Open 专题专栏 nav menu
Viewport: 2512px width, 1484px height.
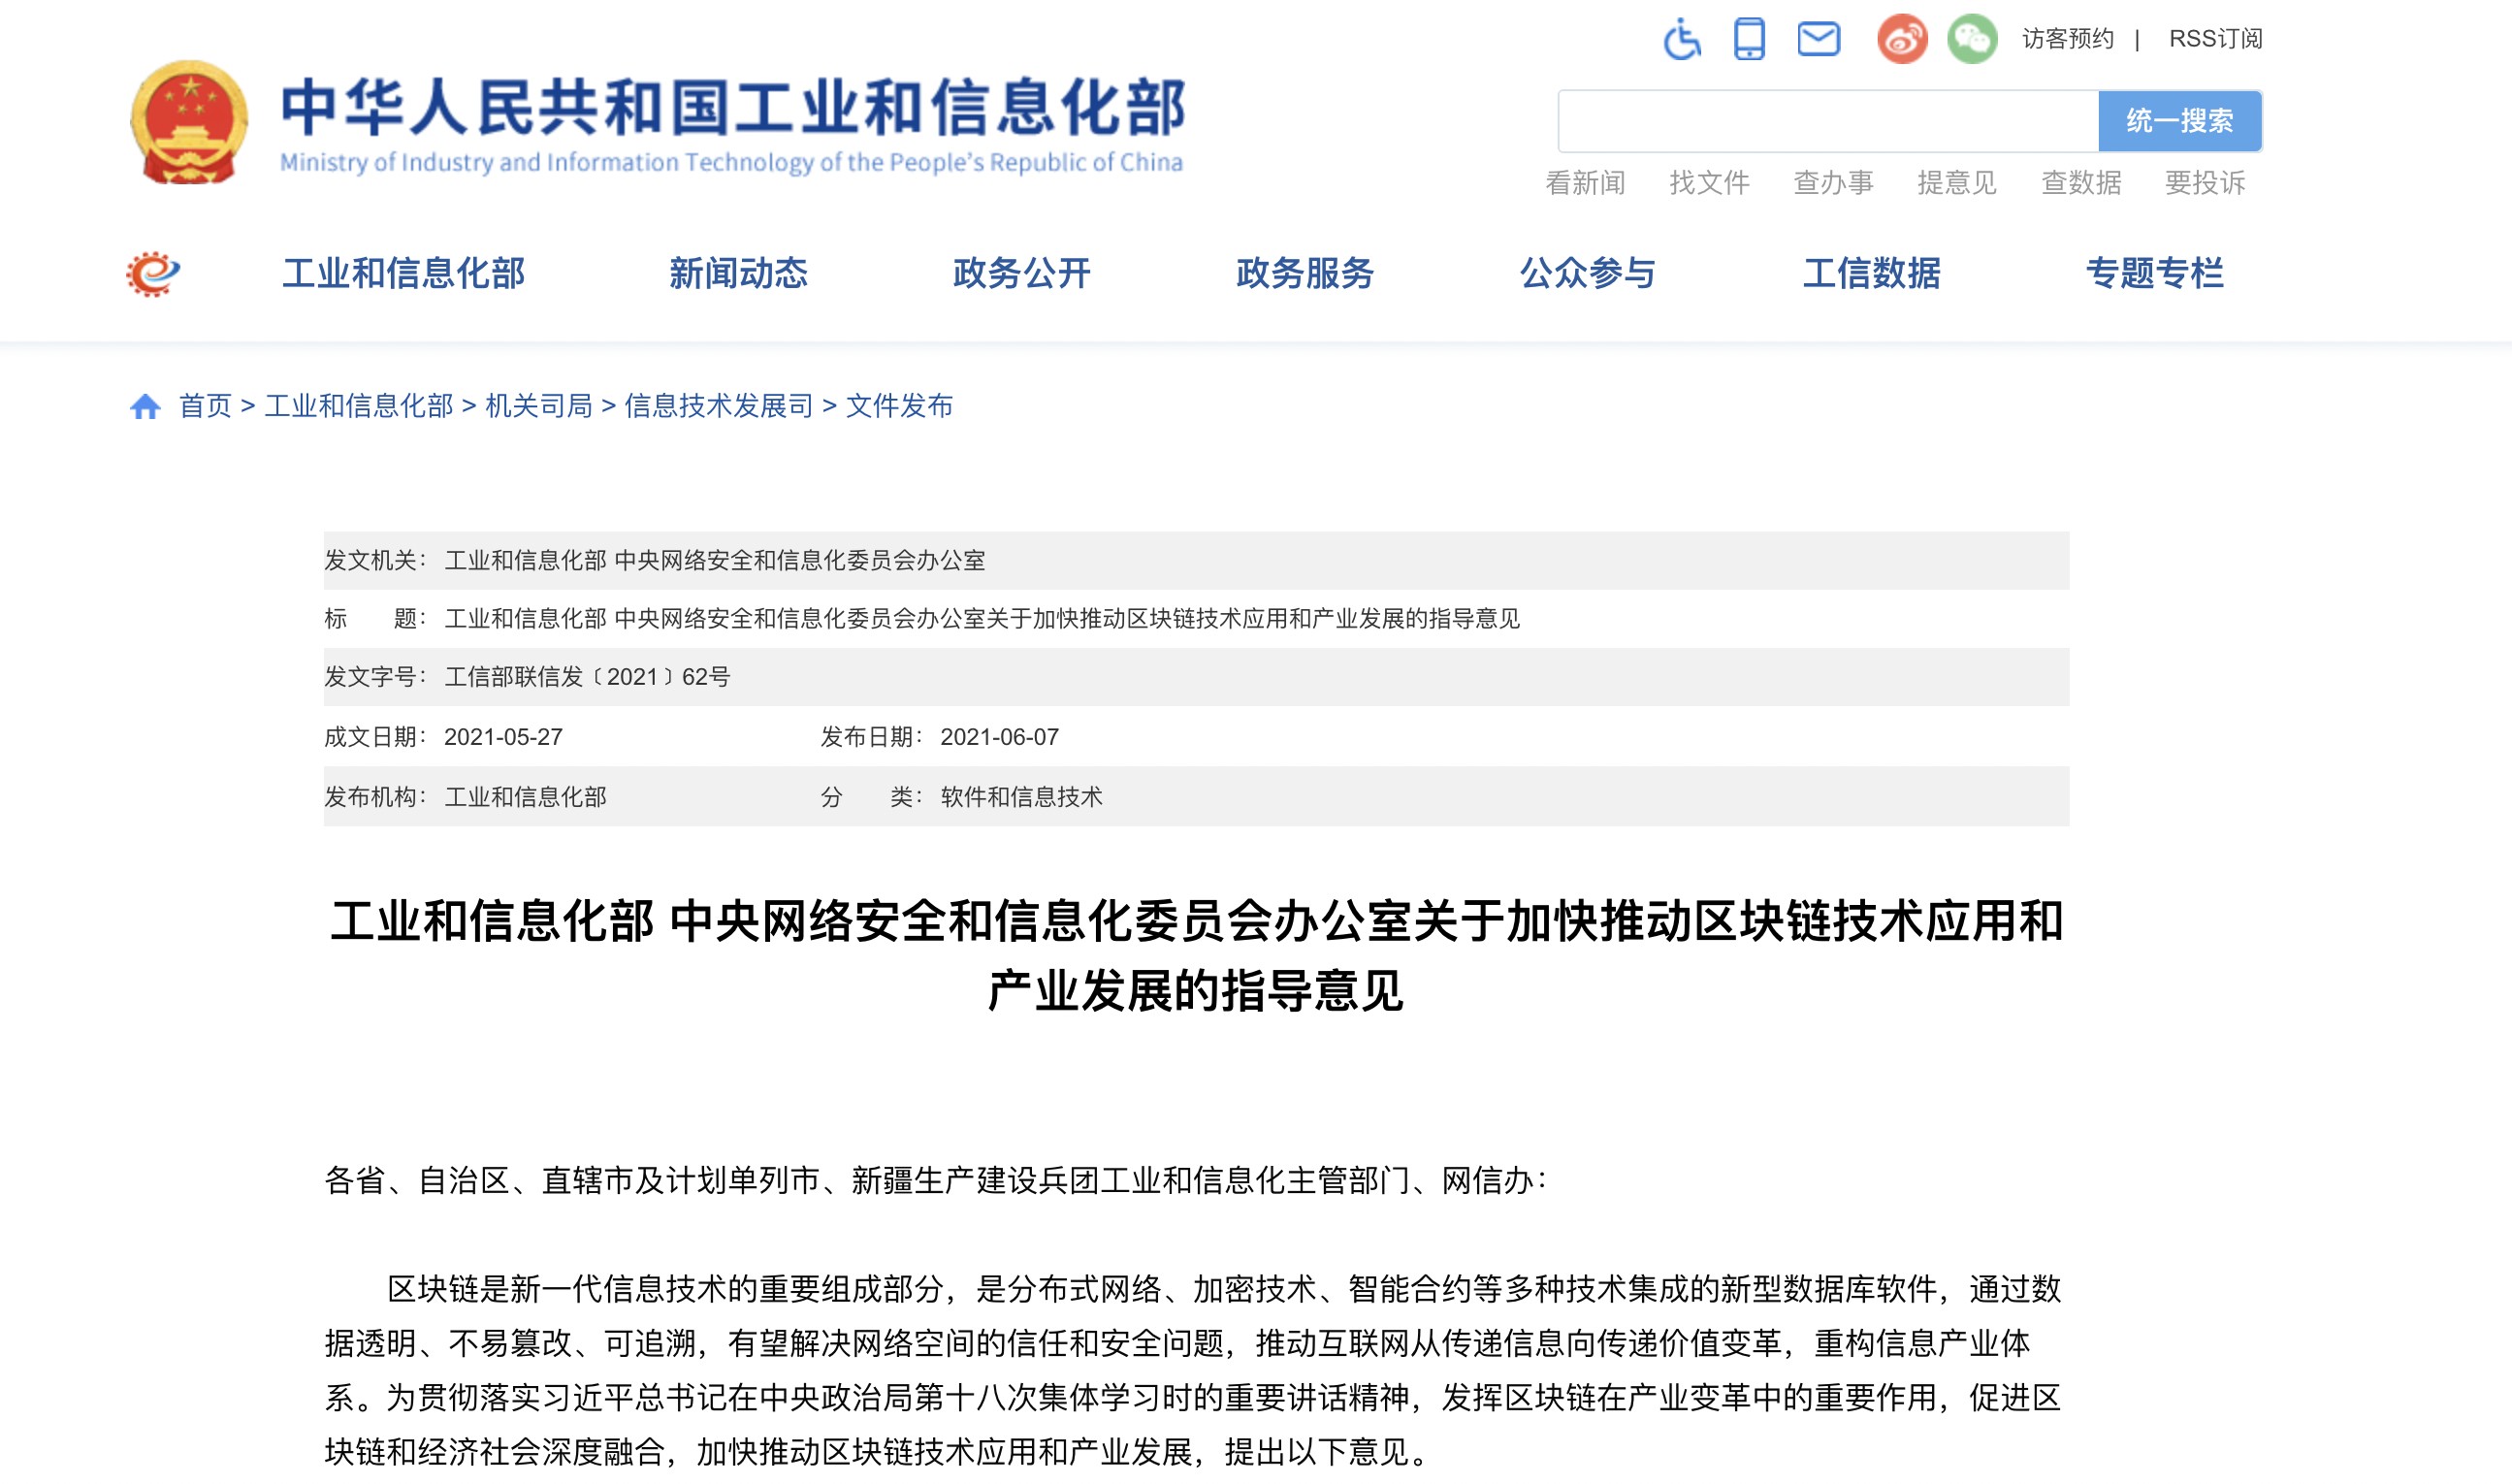(x=2155, y=273)
